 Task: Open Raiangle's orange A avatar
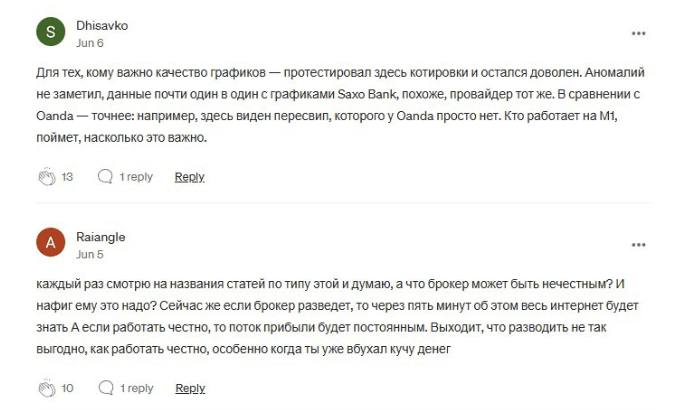[x=50, y=244]
